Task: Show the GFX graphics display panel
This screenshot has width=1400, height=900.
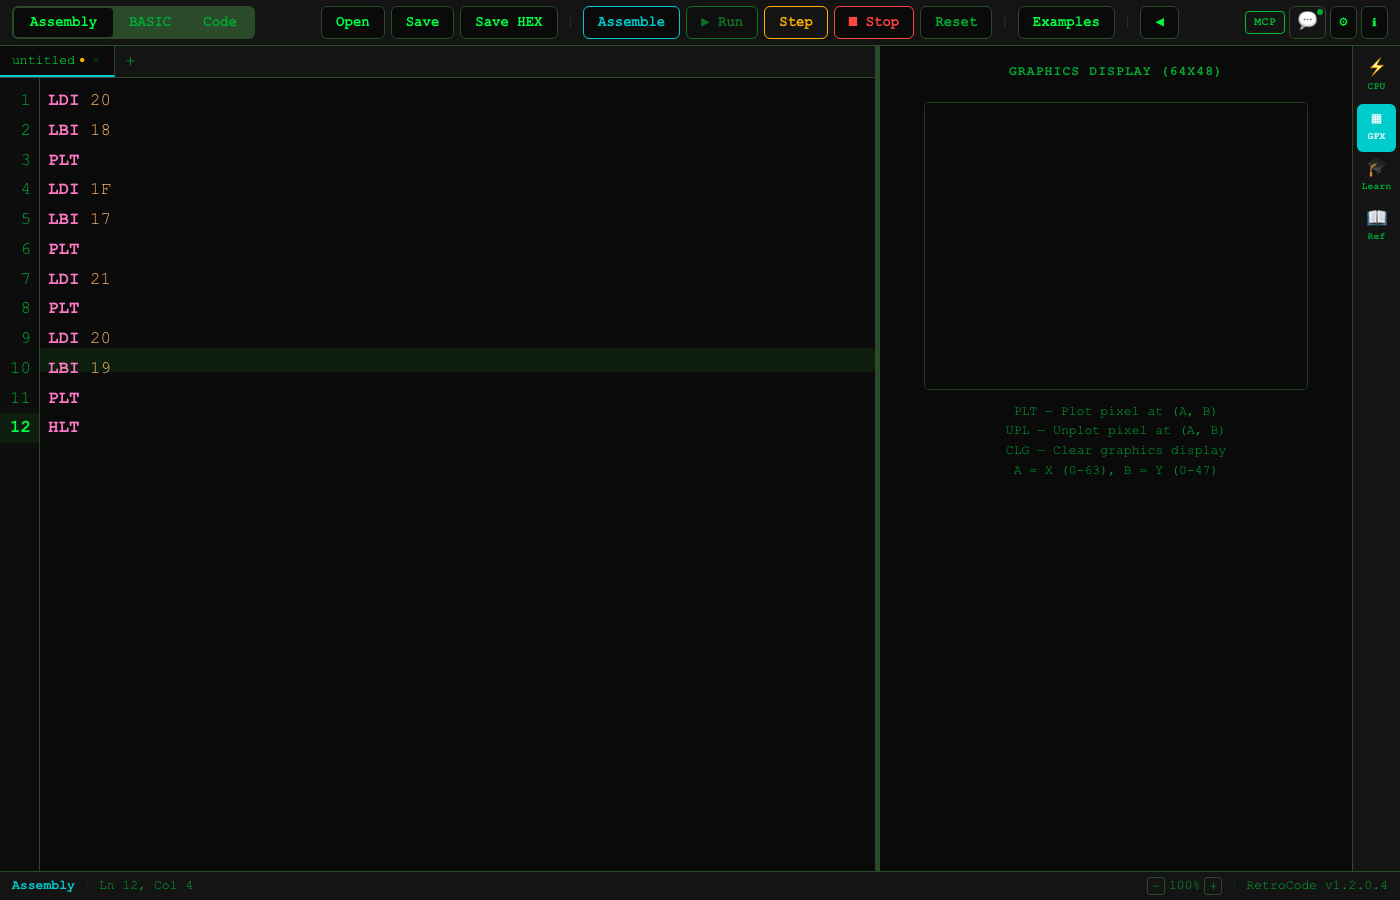Action: (x=1376, y=127)
